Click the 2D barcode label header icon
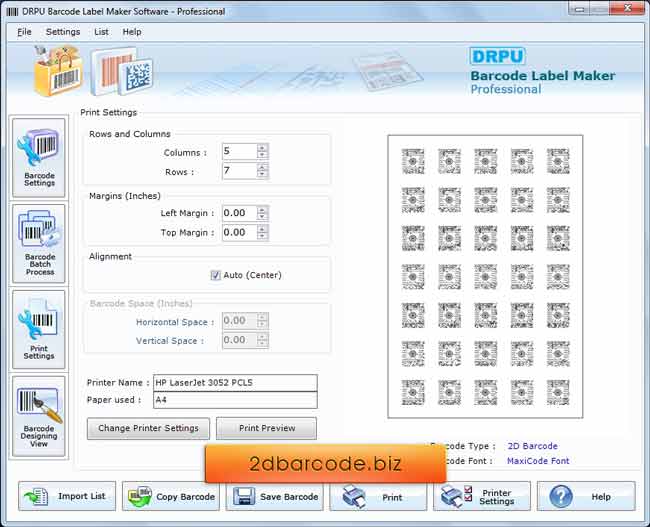Image resolution: width=650 pixels, height=527 pixels. tap(122, 71)
